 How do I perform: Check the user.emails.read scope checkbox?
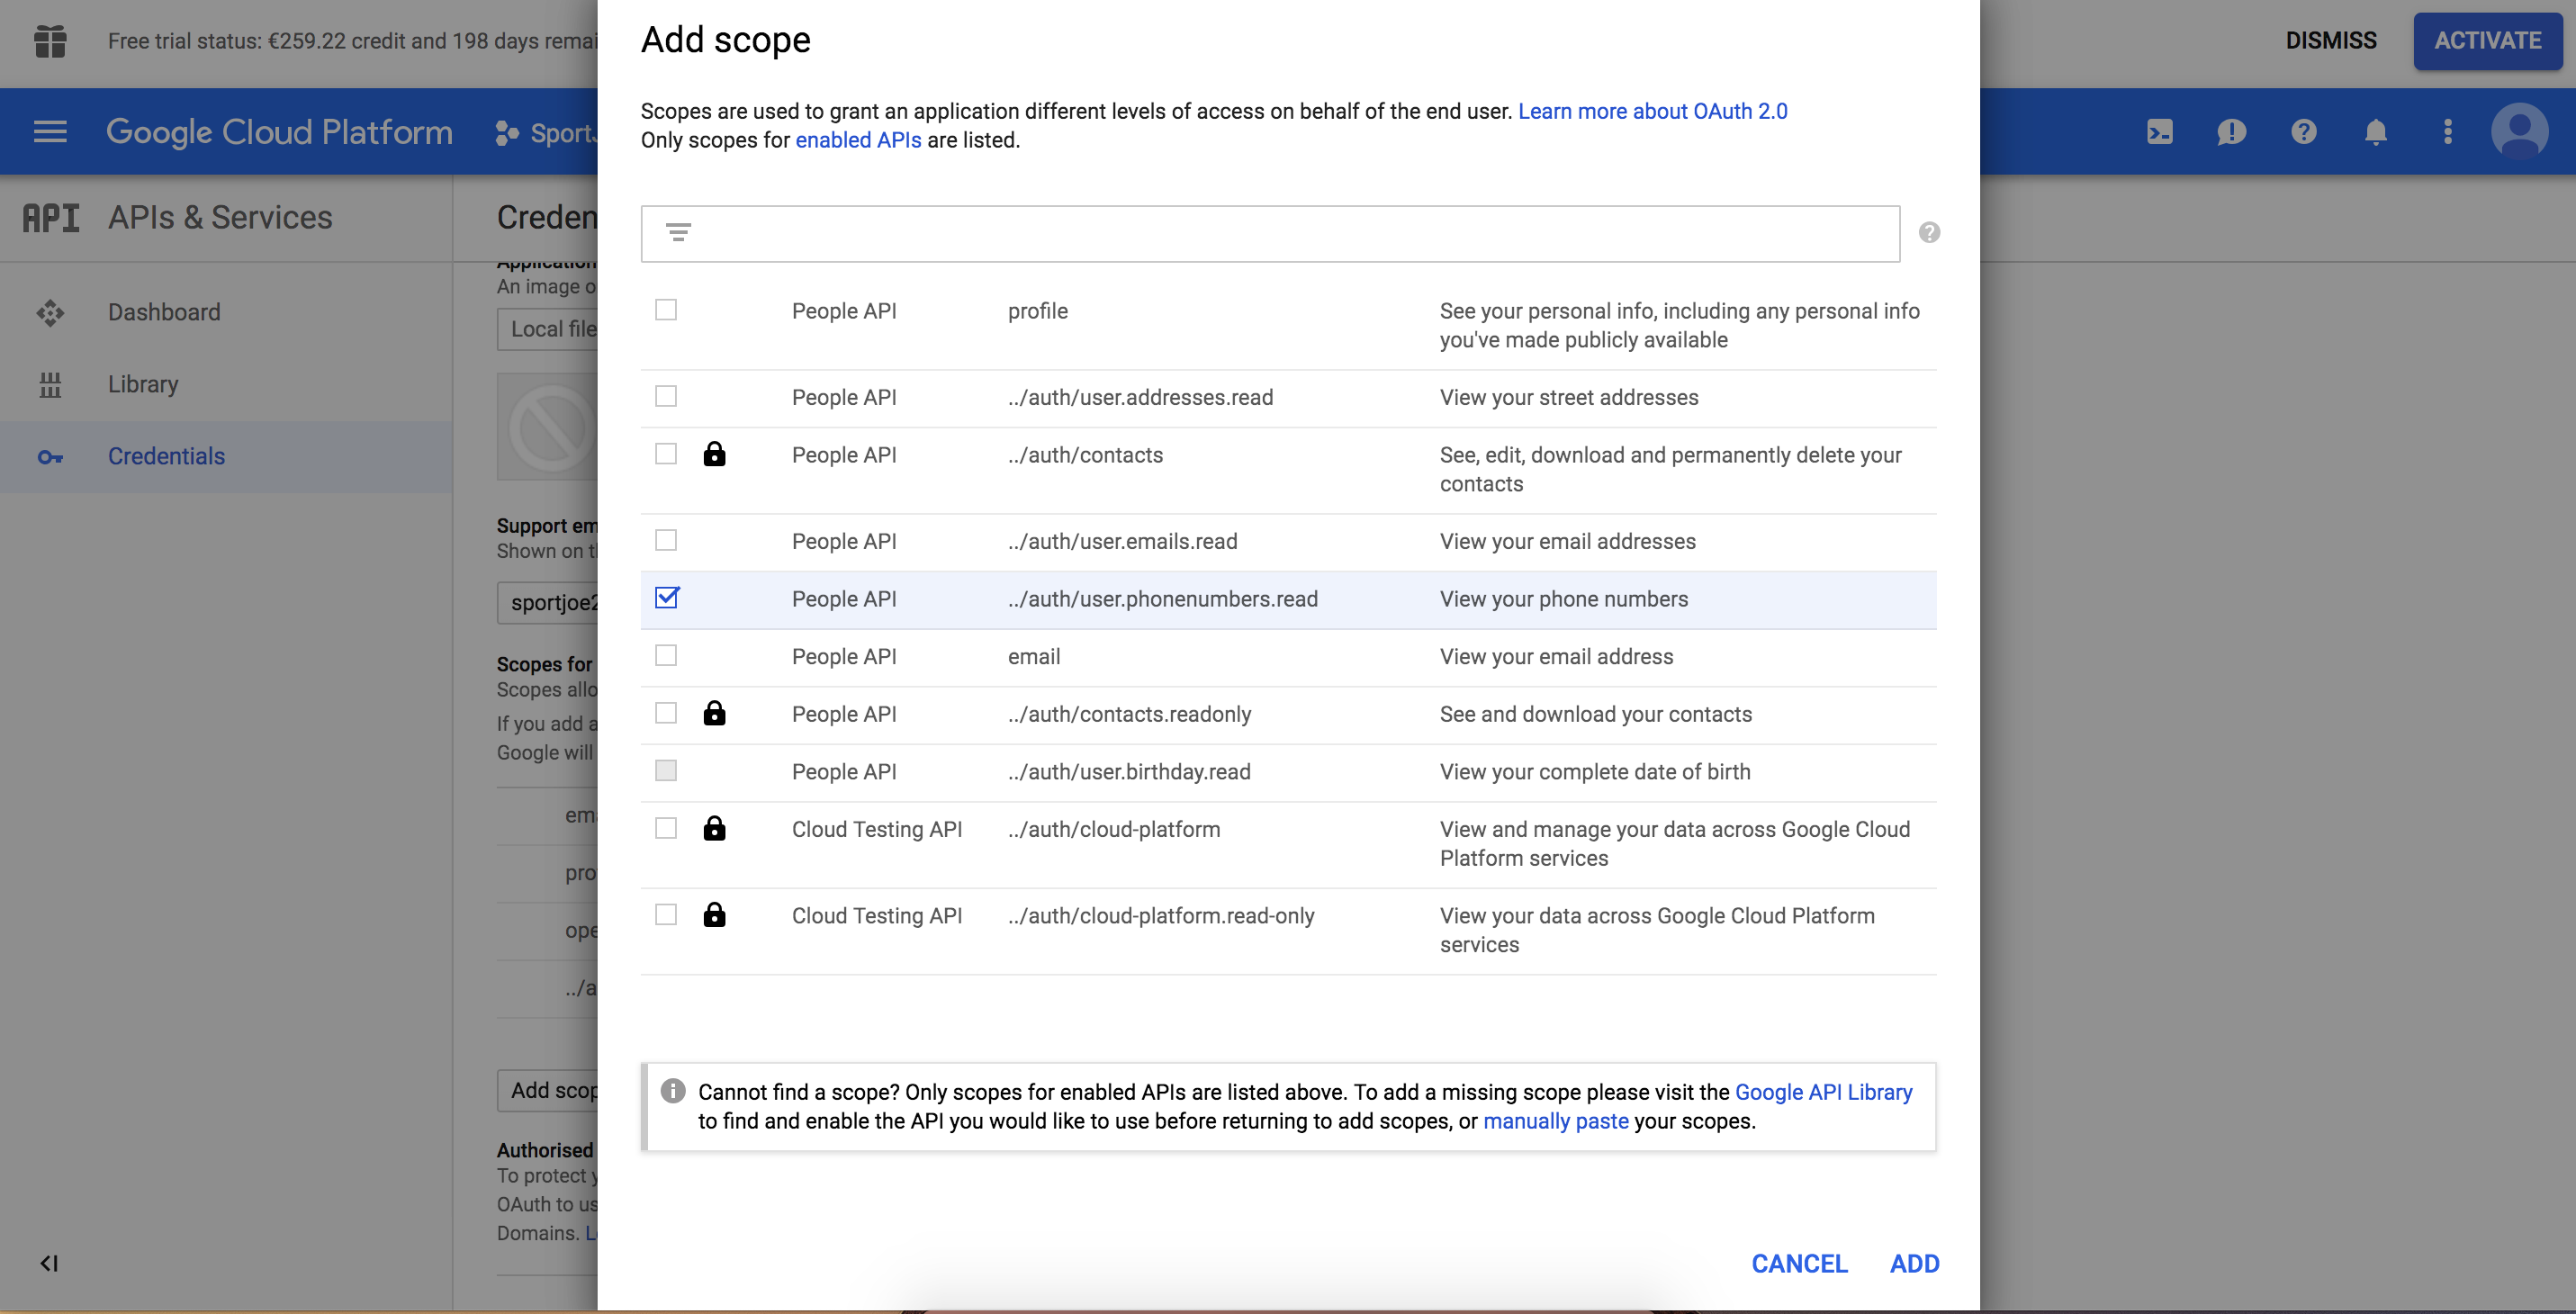click(666, 540)
